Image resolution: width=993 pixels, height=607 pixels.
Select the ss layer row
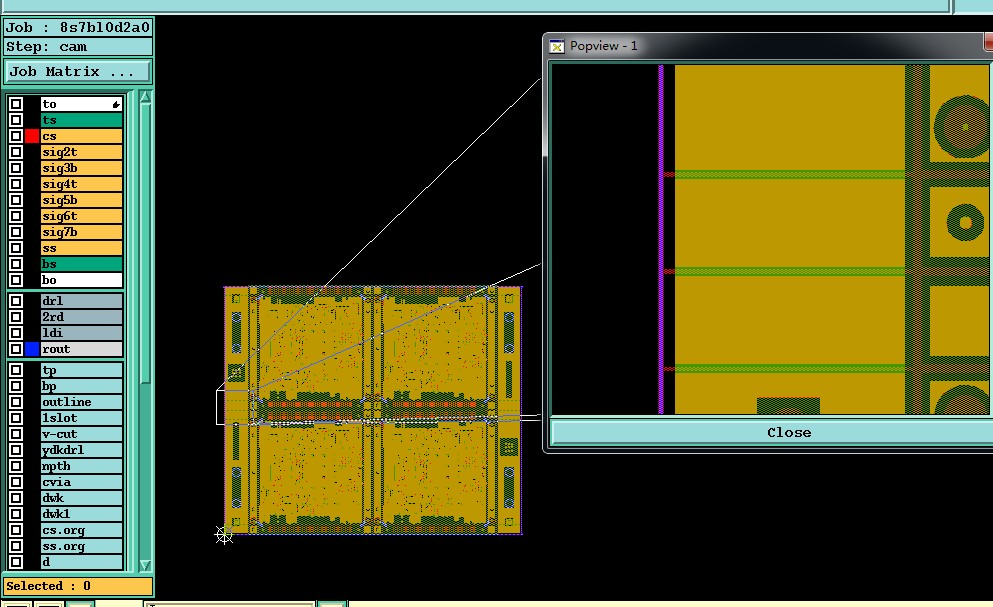pos(82,248)
